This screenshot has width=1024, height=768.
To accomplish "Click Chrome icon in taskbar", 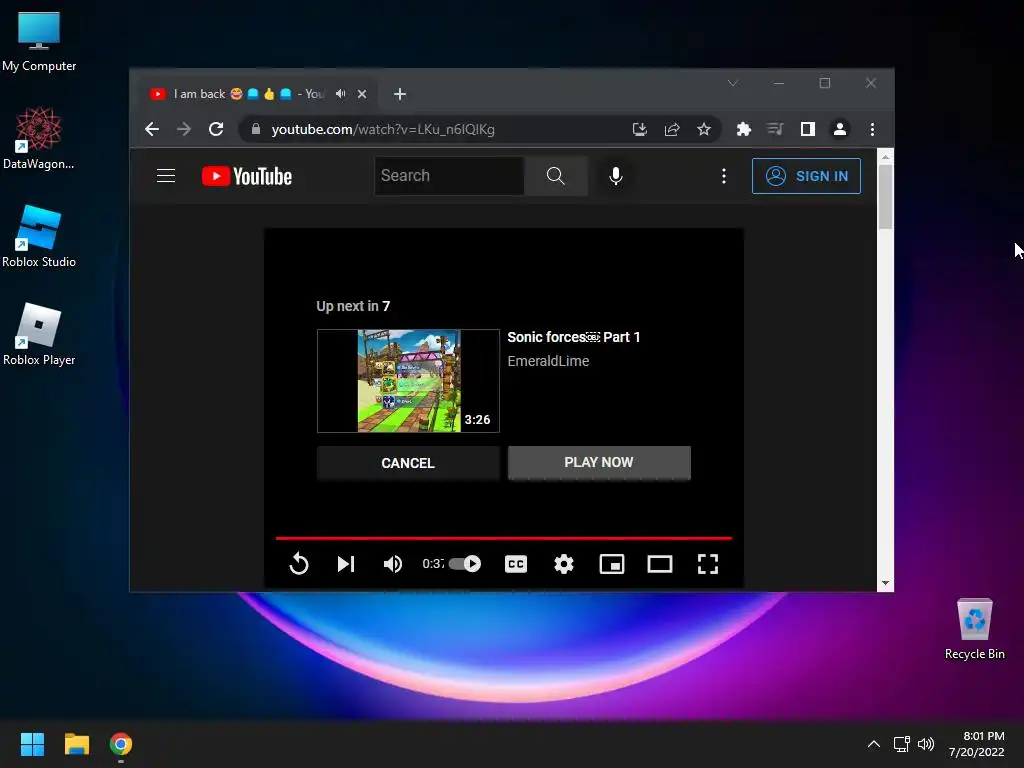I will (x=121, y=744).
